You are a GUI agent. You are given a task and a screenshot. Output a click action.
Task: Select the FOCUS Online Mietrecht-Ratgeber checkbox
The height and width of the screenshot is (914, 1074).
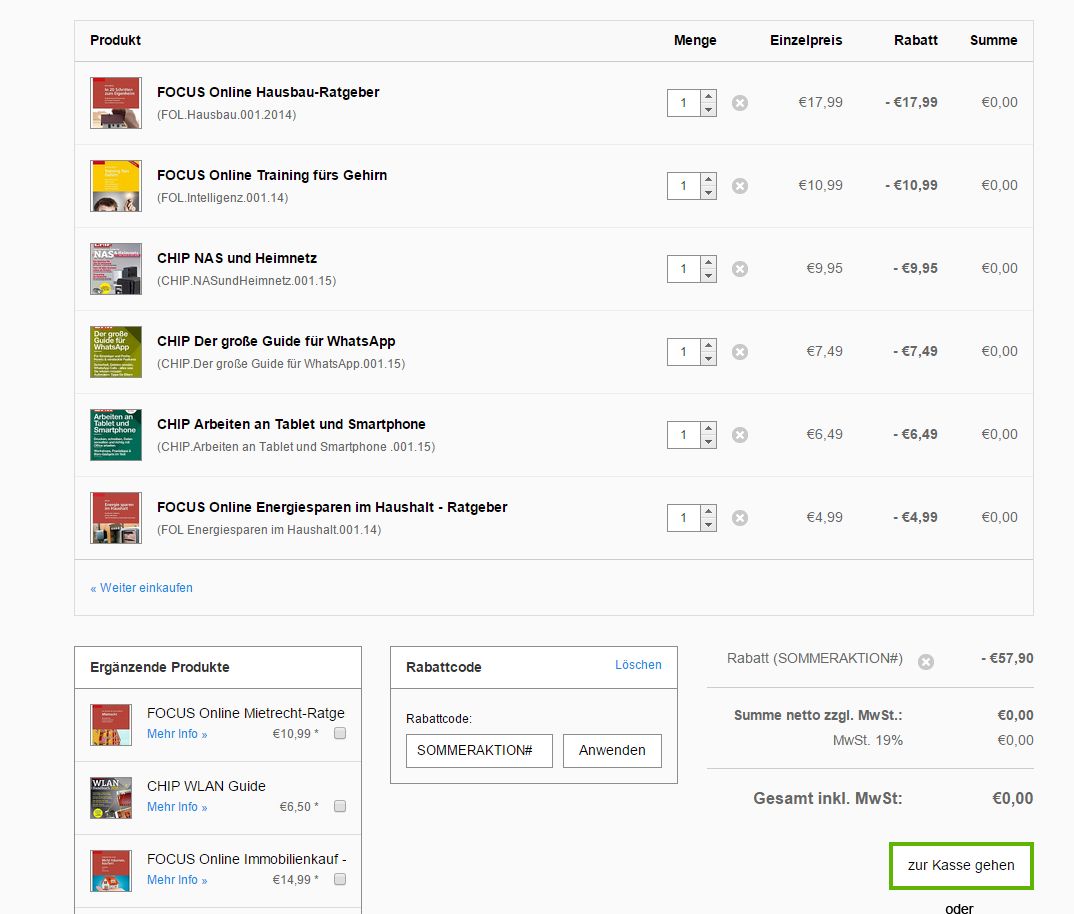click(x=340, y=733)
